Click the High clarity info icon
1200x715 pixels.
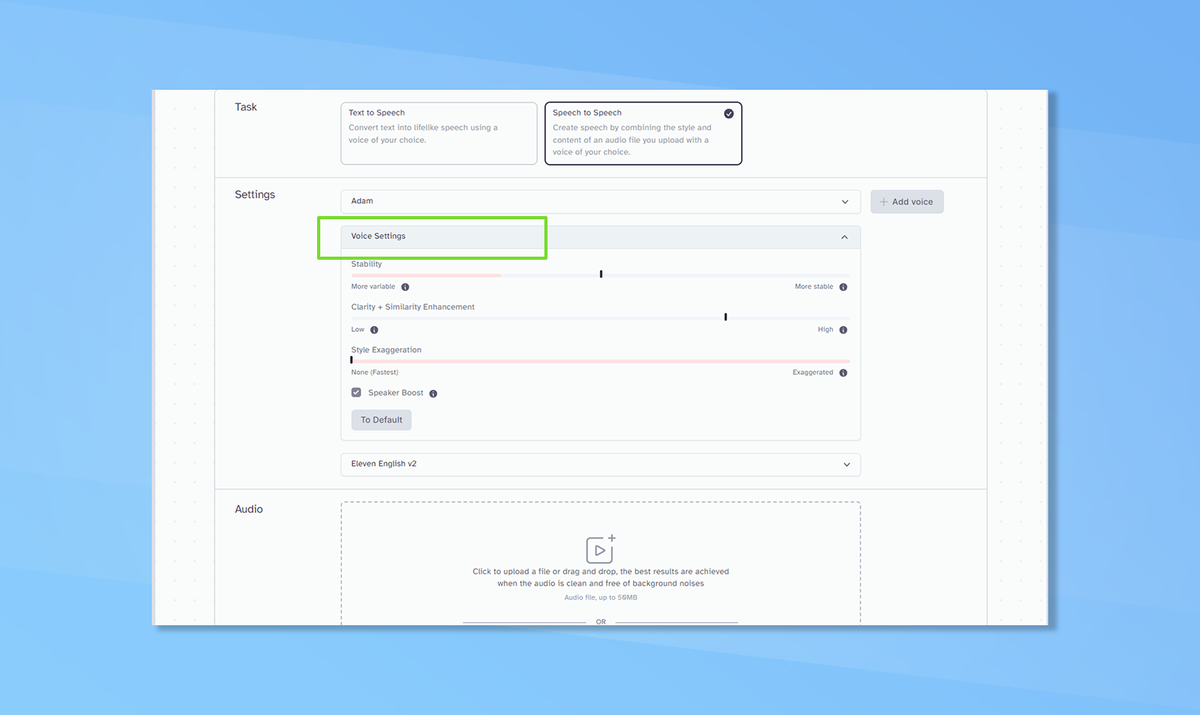tap(841, 329)
